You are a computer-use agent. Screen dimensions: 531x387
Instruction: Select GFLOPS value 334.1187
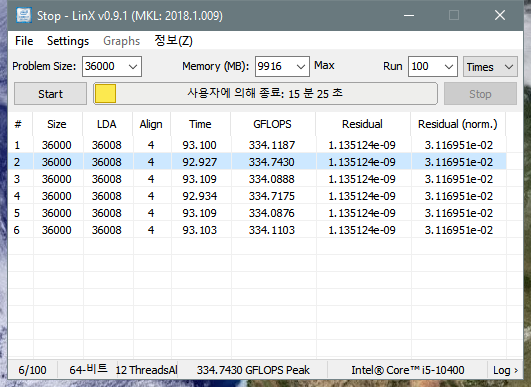(x=272, y=145)
